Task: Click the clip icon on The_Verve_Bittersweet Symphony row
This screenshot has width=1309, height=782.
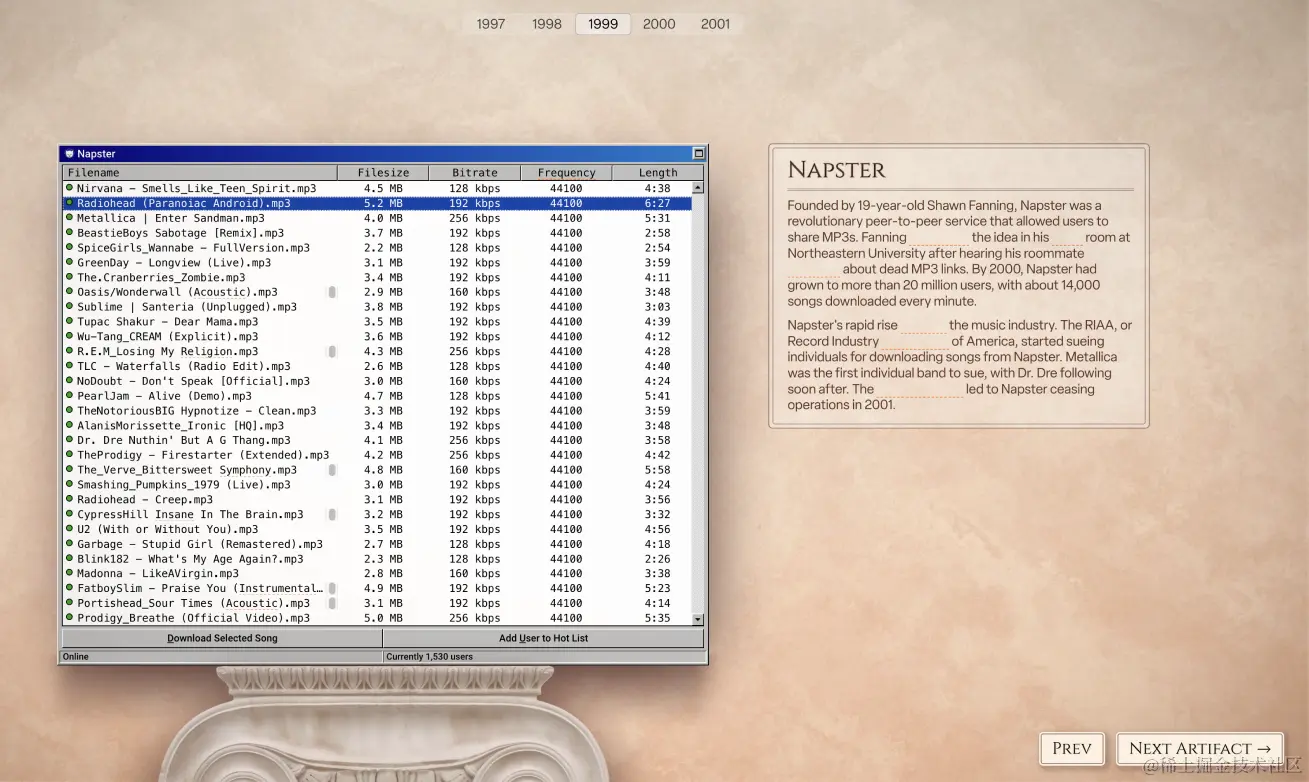Action: pyautogui.click(x=332, y=469)
